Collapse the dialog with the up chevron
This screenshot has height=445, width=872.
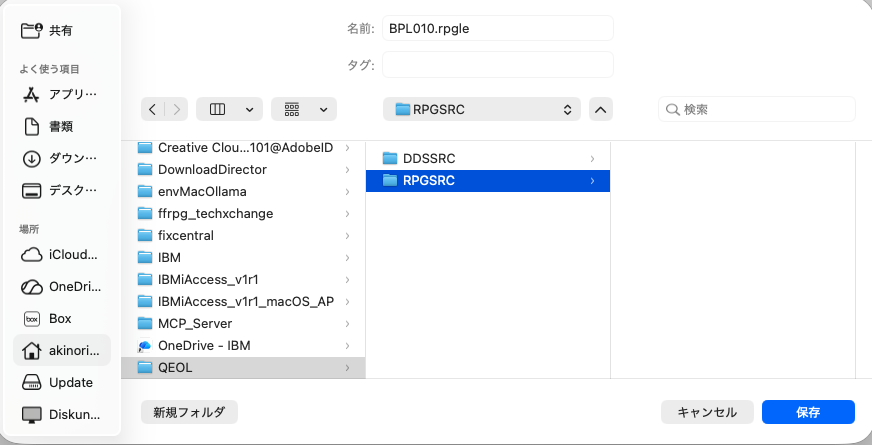tap(601, 110)
